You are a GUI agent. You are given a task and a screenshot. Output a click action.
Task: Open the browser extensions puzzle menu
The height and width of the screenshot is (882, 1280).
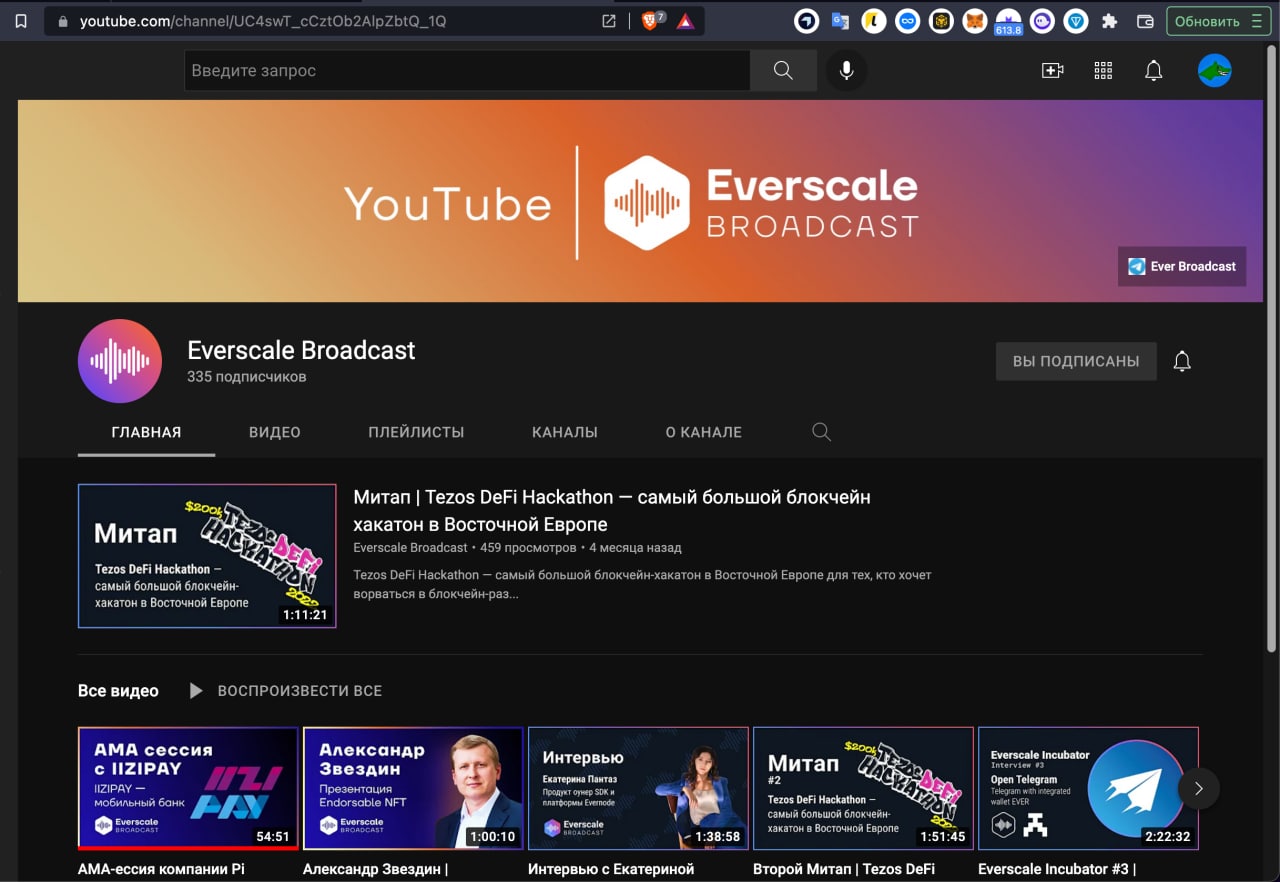(1109, 21)
